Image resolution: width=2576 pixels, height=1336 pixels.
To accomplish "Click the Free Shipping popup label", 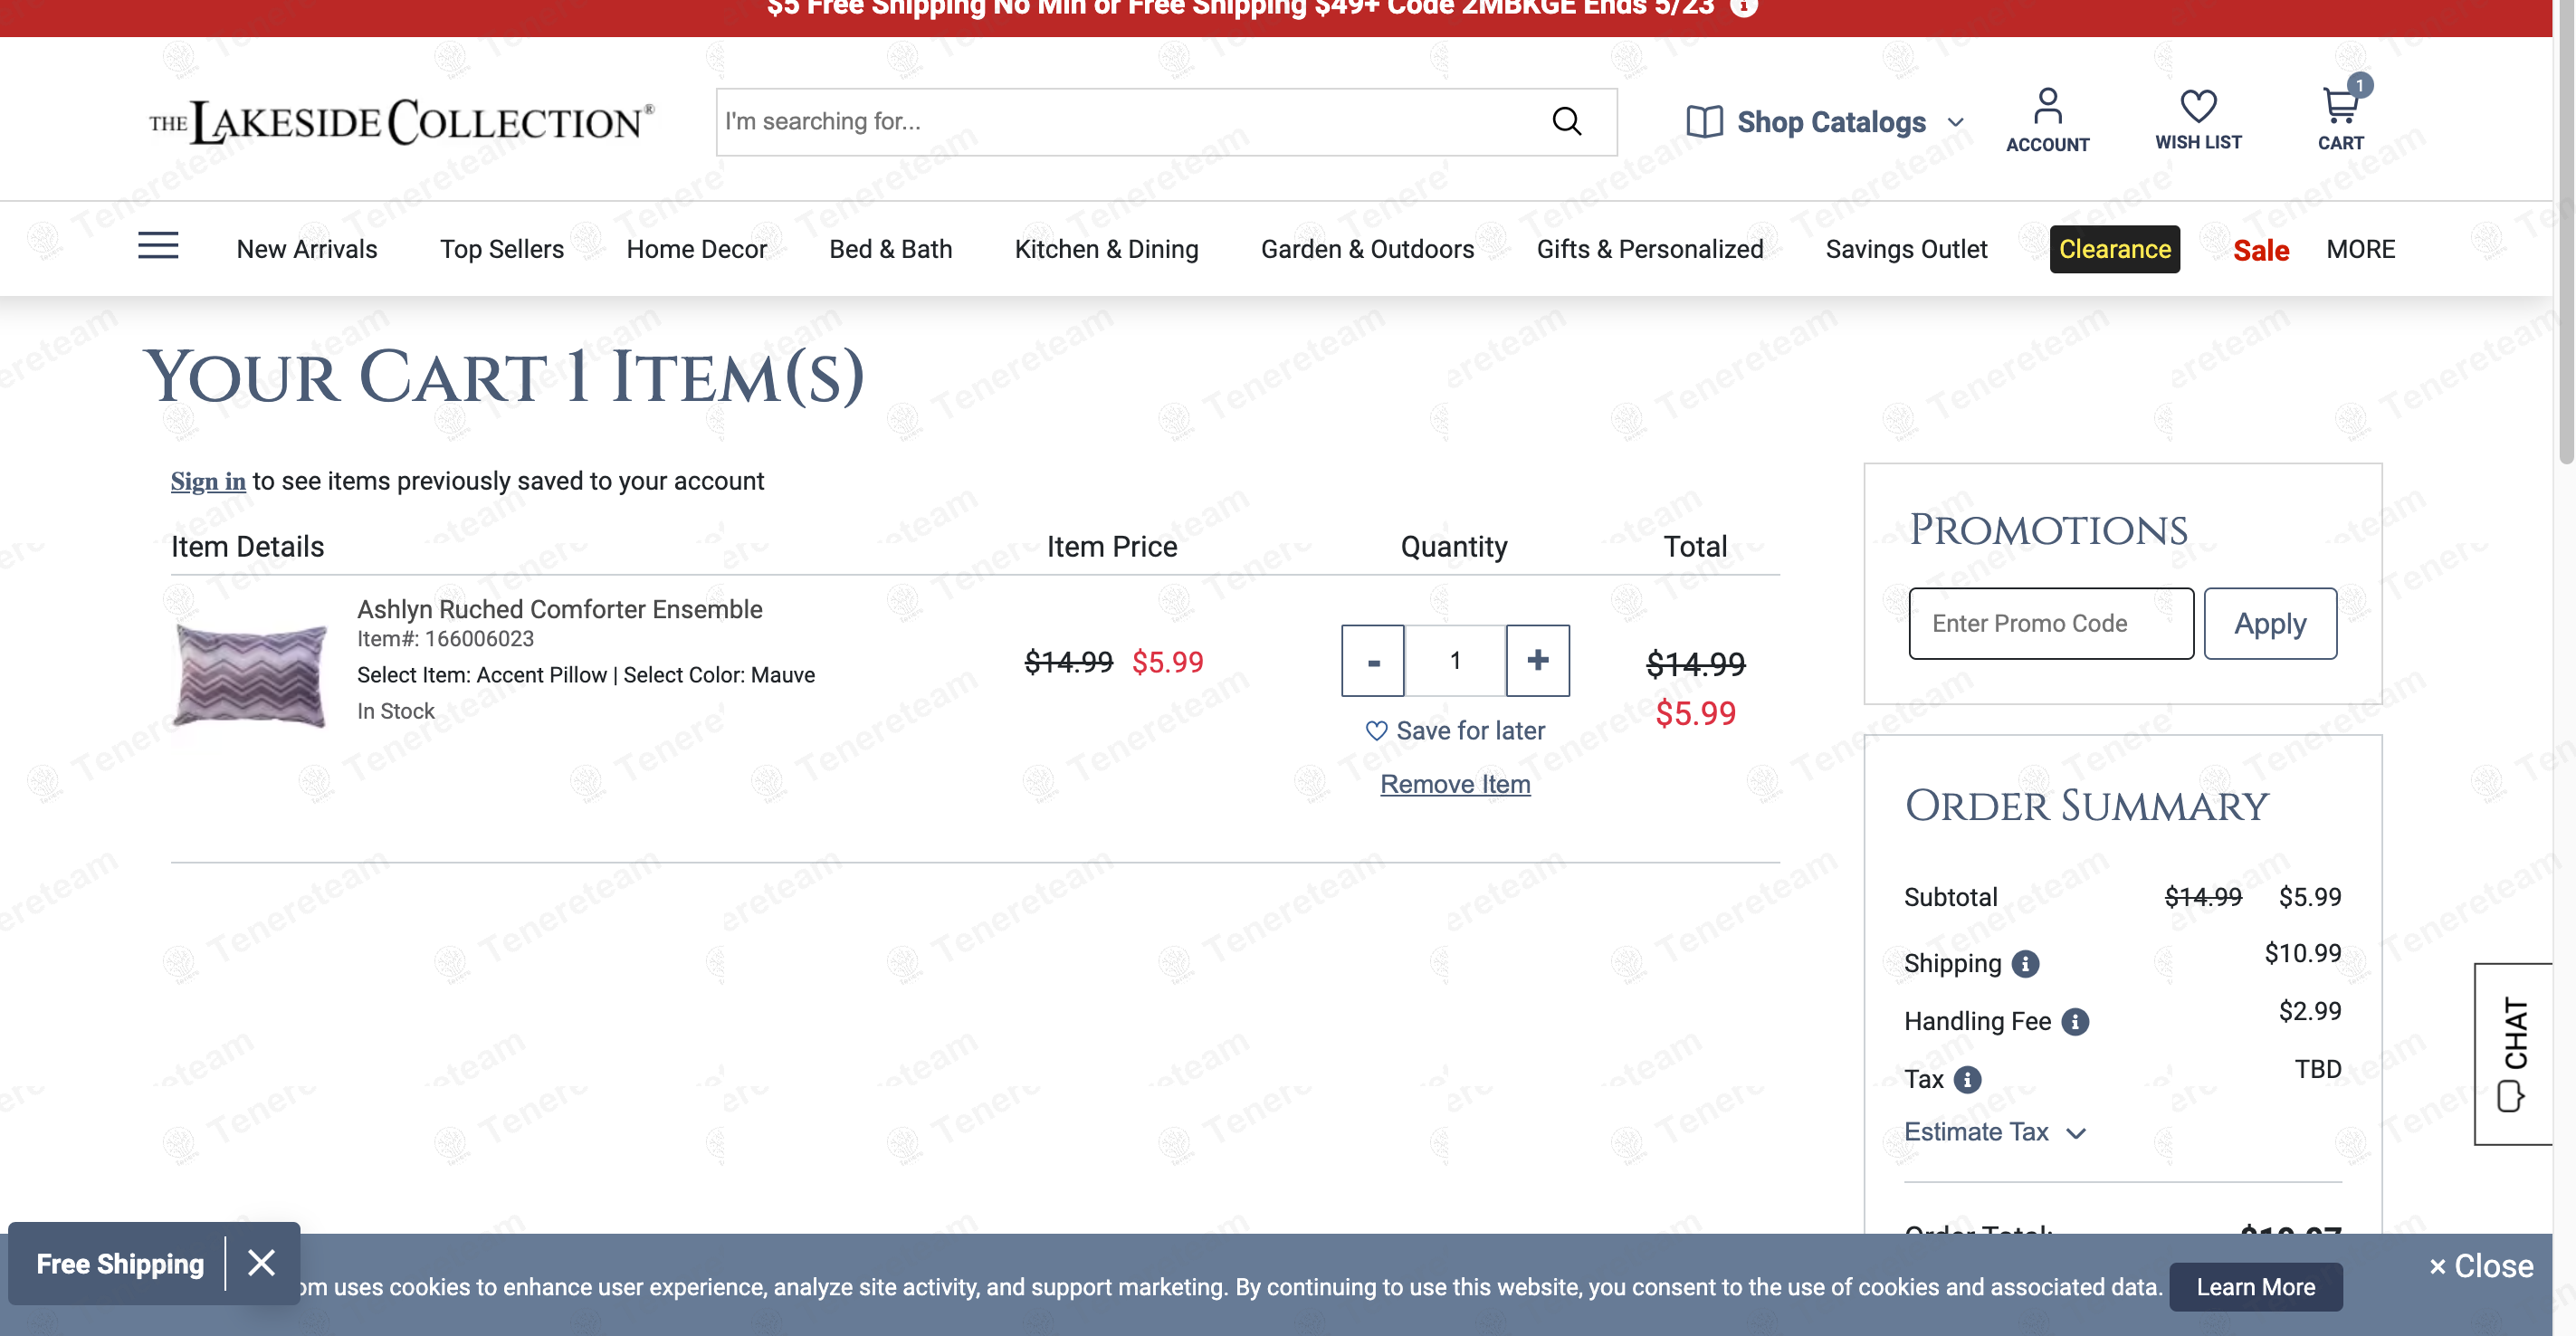I will (x=120, y=1263).
